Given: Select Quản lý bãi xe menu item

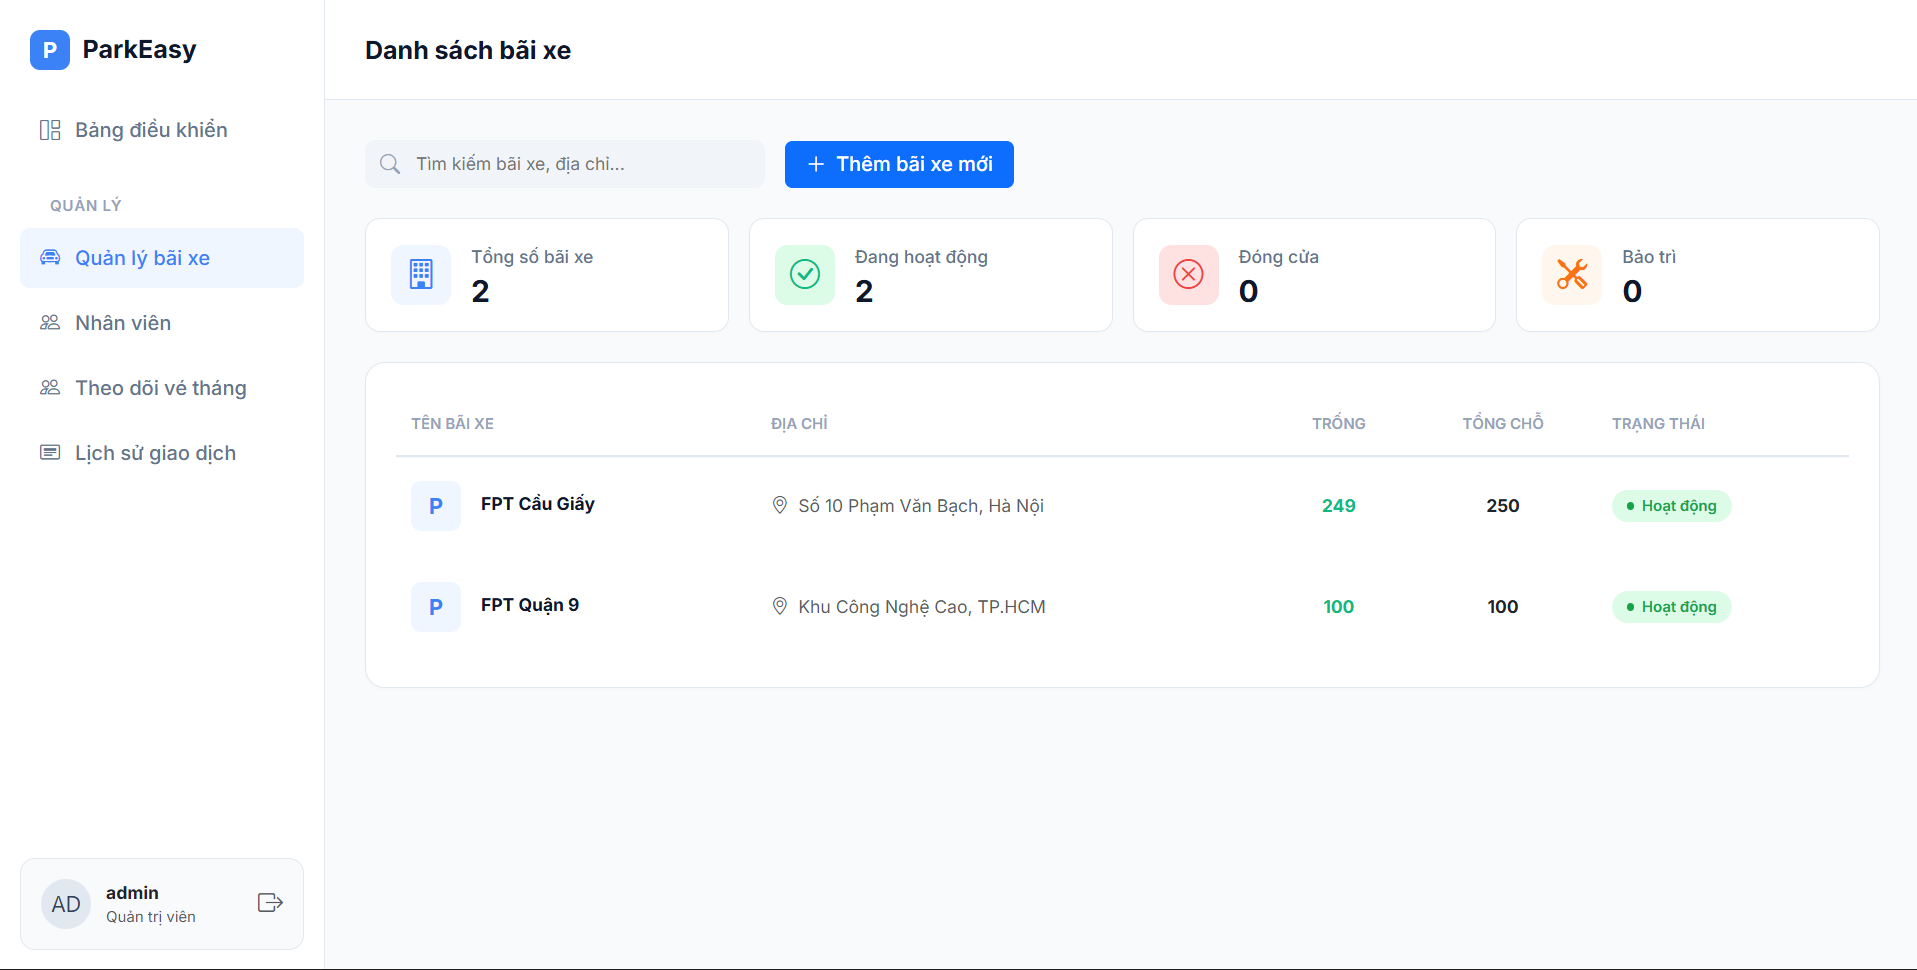Looking at the screenshot, I should pos(142,258).
